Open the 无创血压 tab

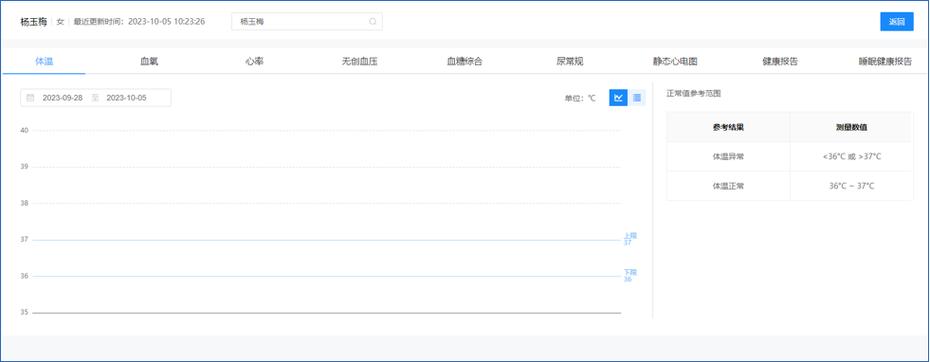coord(359,61)
